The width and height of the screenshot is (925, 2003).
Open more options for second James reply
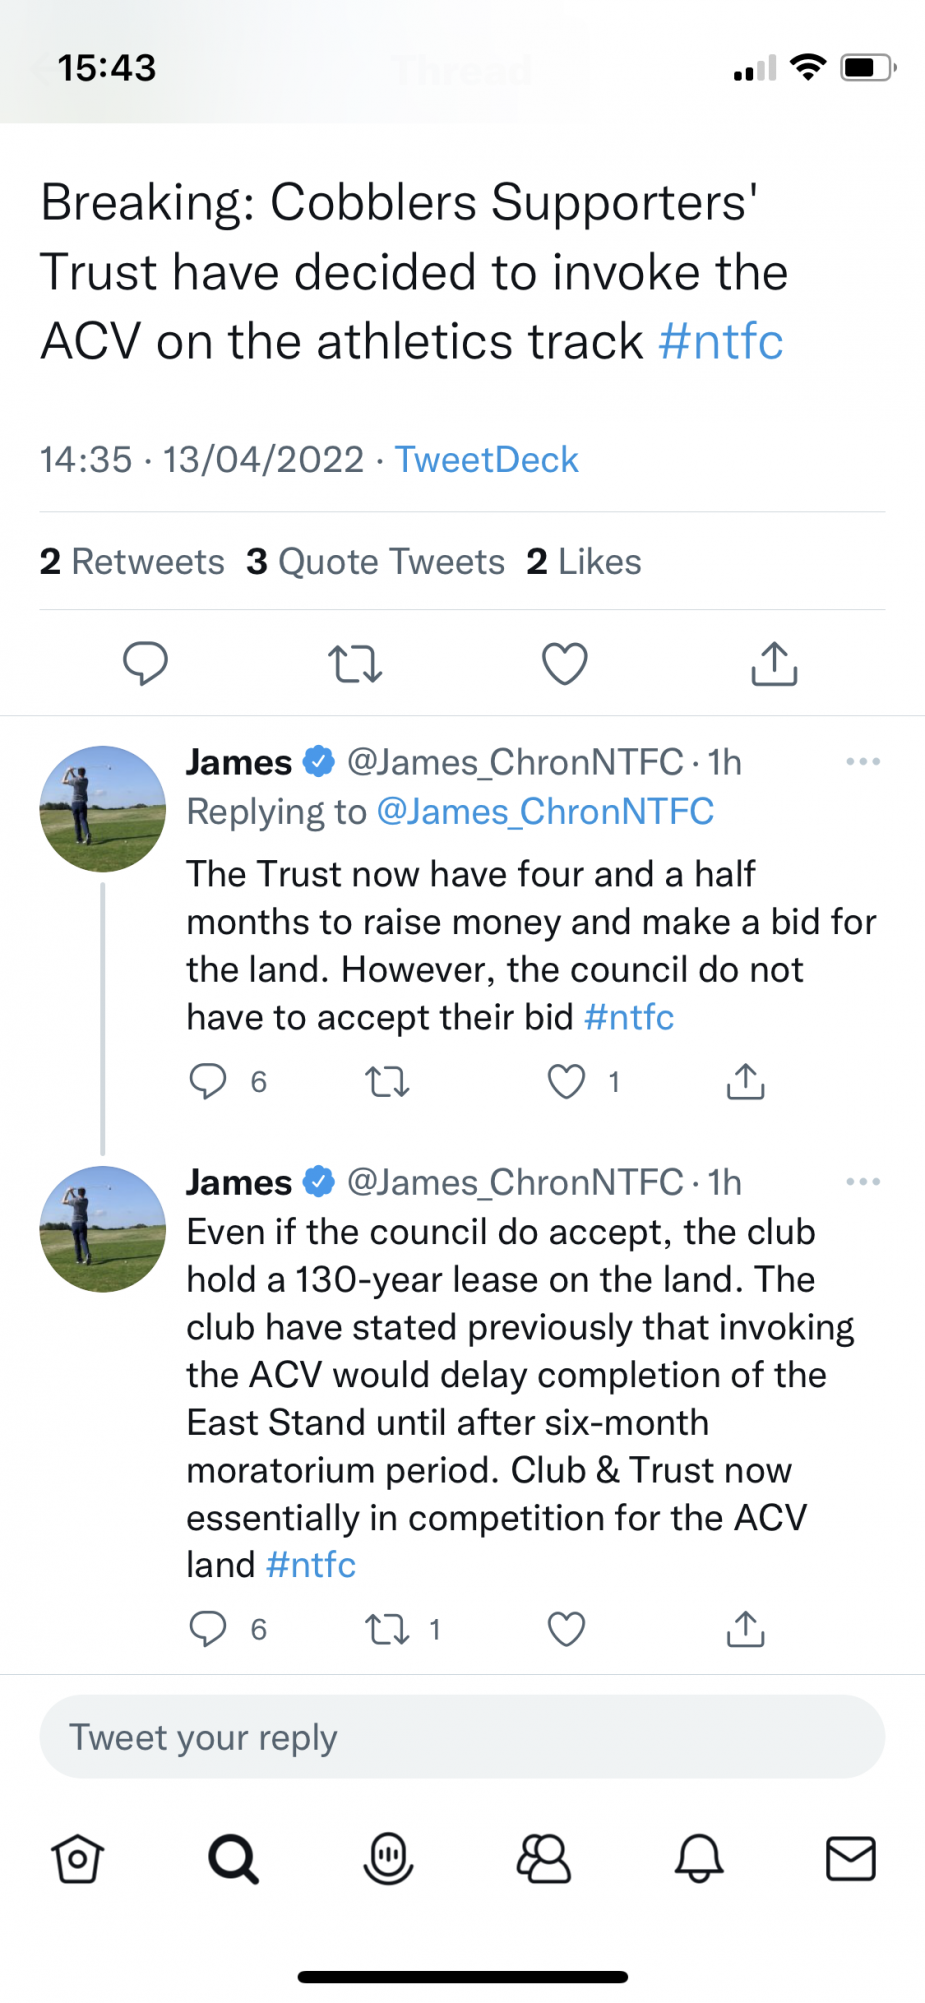click(x=862, y=1182)
